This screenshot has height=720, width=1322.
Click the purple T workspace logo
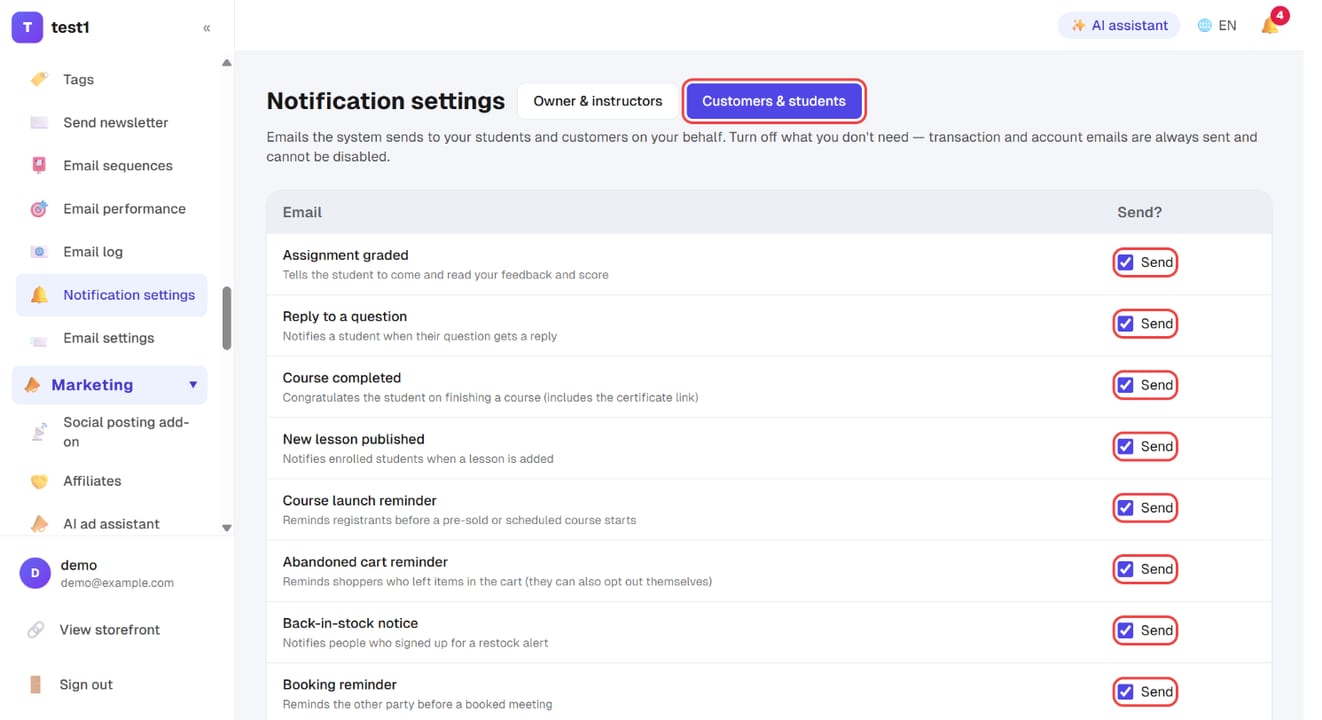point(27,27)
